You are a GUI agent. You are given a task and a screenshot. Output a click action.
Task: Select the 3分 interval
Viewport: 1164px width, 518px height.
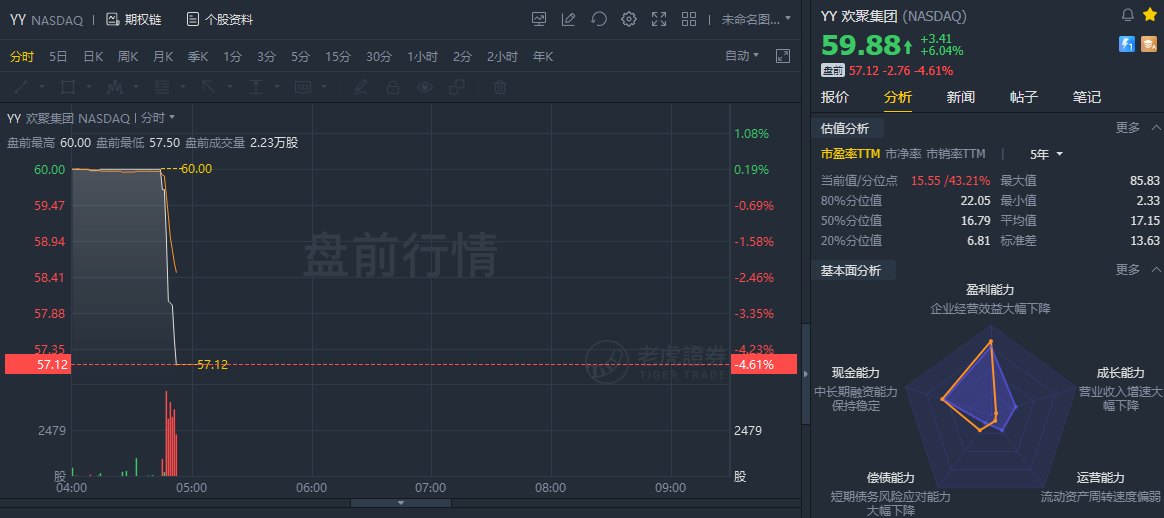tap(267, 56)
